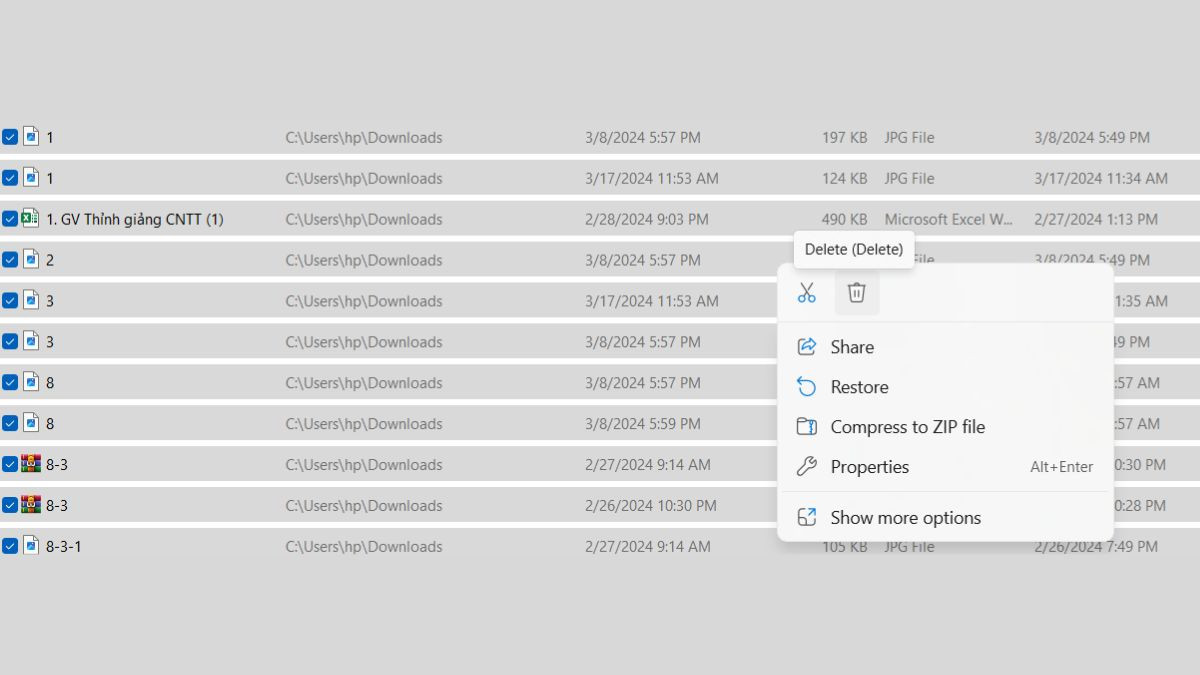Click the Delete trash can icon
This screenshot has width=1200, height=675.
[857, 293]
